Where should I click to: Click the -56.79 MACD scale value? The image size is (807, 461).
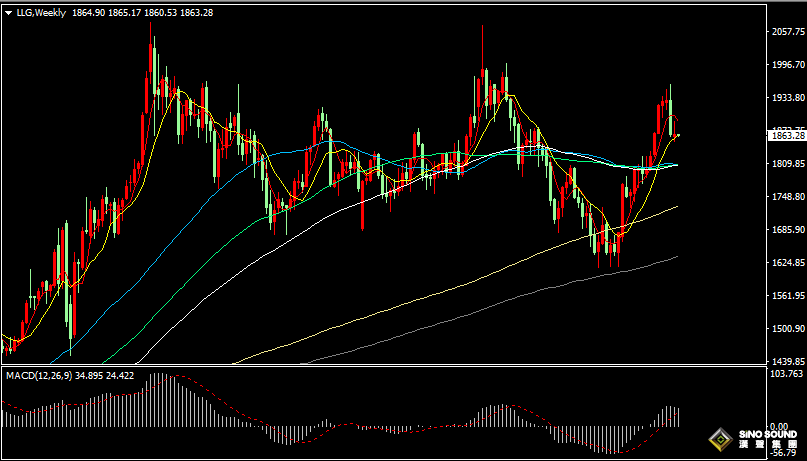785,453
